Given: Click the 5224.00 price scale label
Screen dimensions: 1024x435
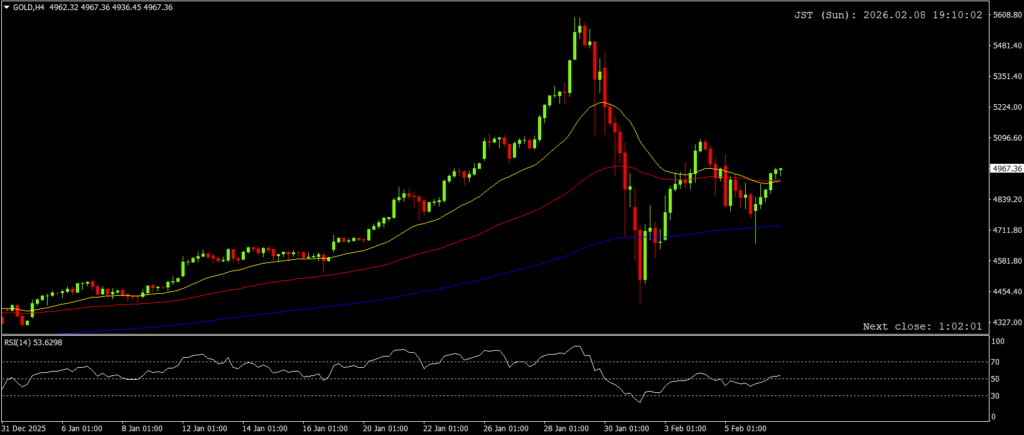Looking at the screenshot, I should click(x=1005, y=108).
